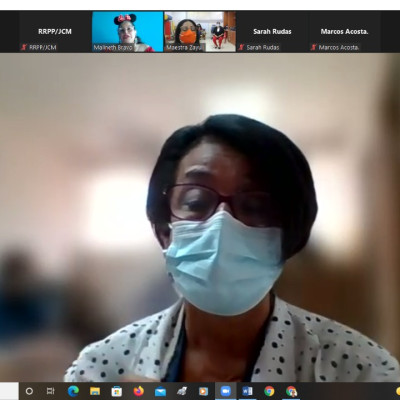Select Maestra Zayu's video thumbnail
This screenshot has height=400, width=400.
pyautogui.click(x=200, y=32)
